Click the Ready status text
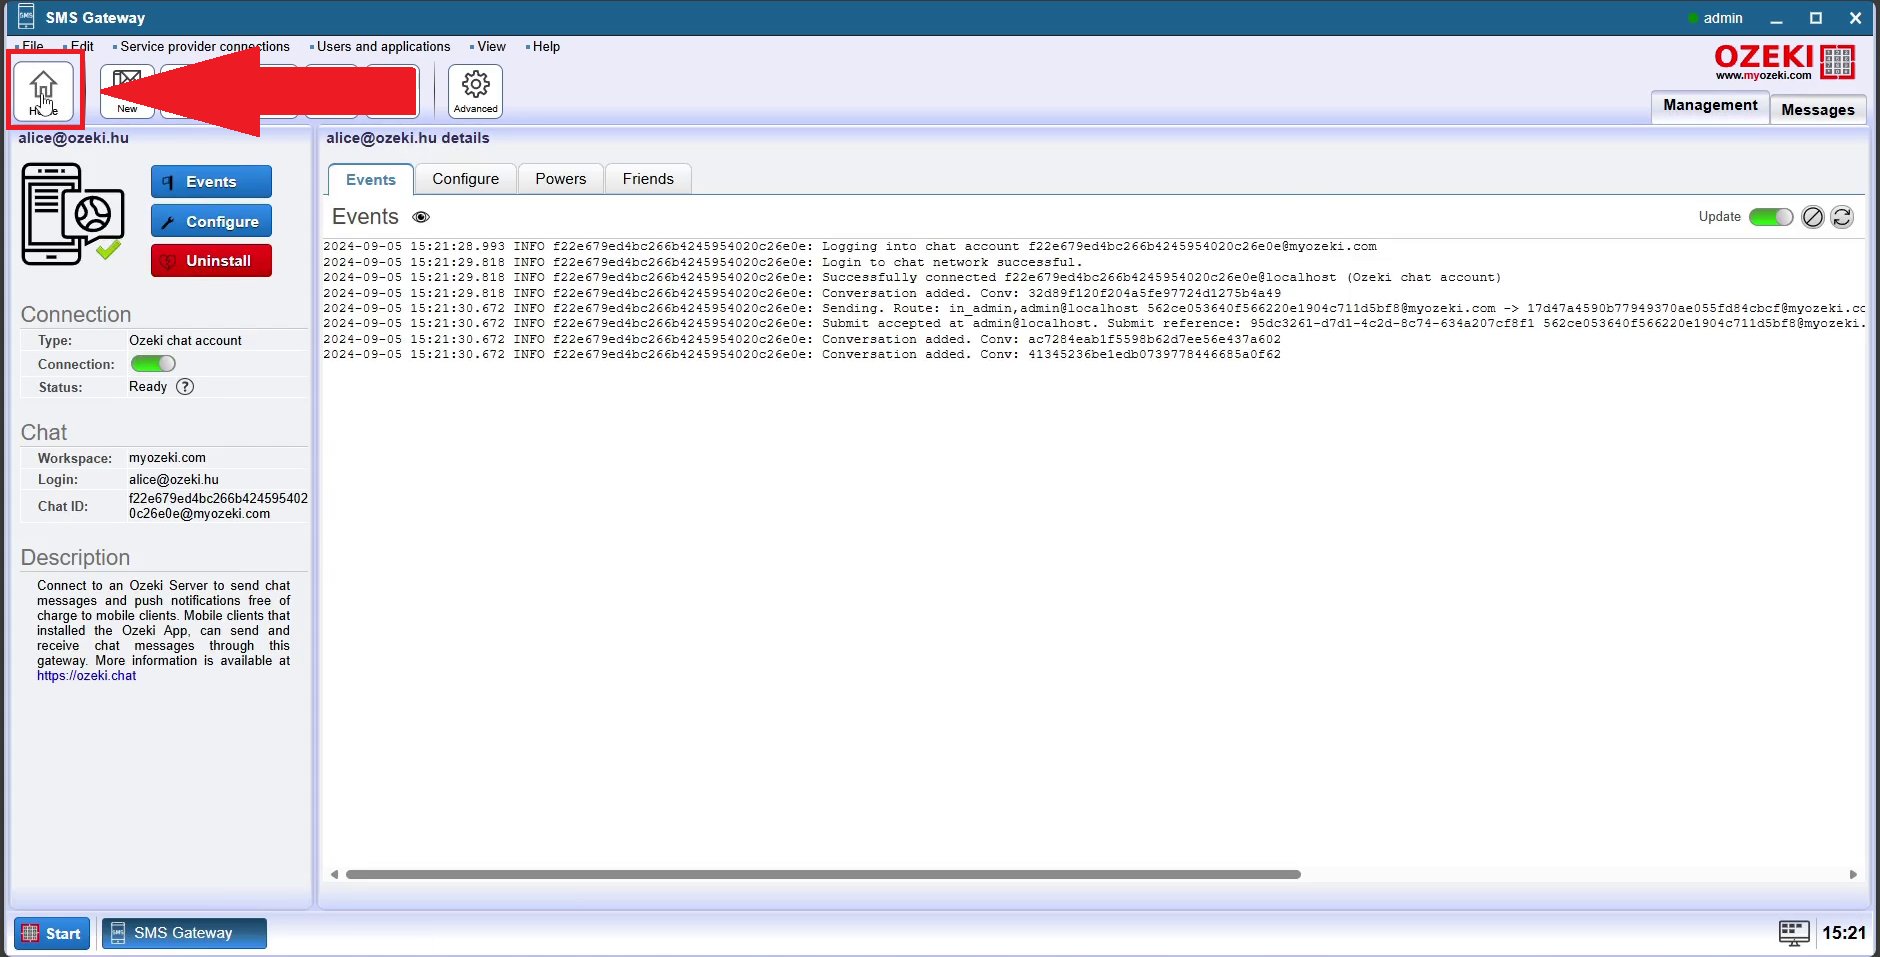 (x=148, y=387)
